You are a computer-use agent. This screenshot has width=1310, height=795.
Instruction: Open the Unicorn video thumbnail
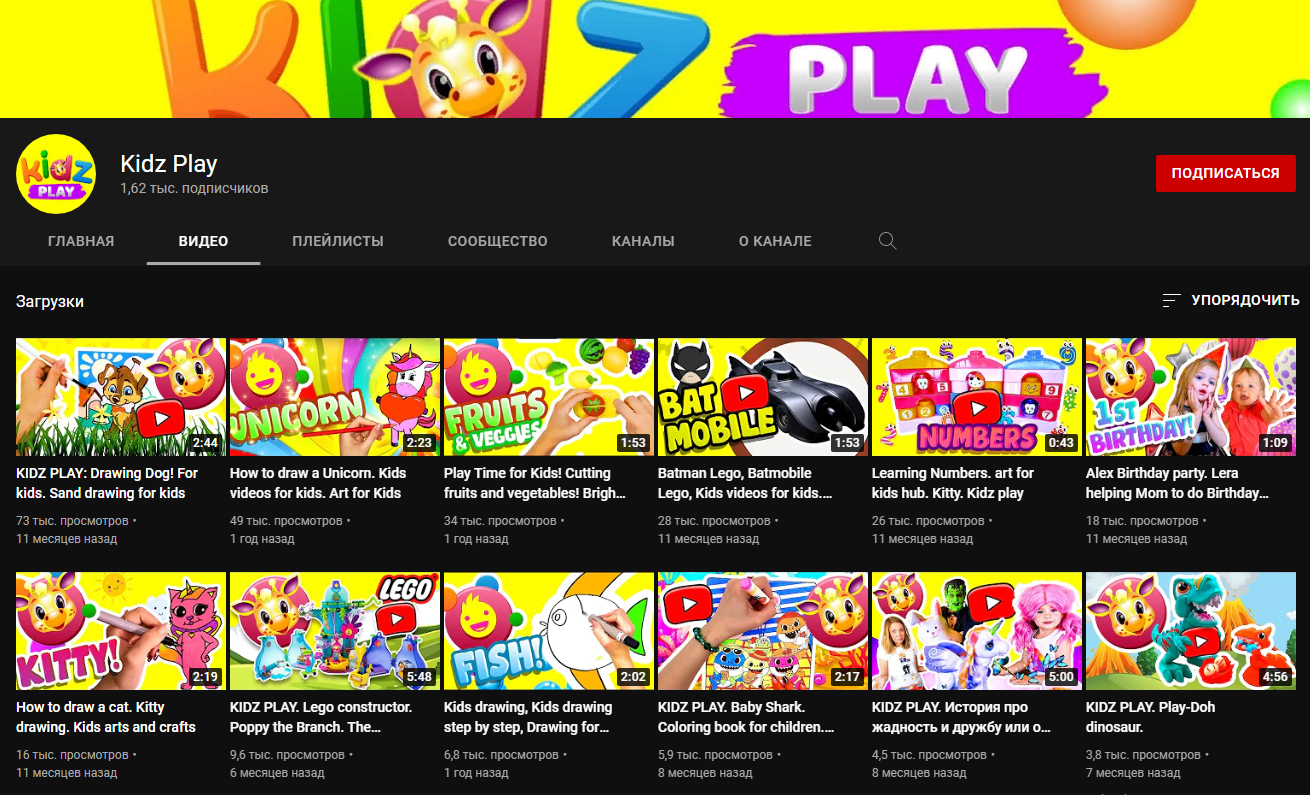point(335,397)
